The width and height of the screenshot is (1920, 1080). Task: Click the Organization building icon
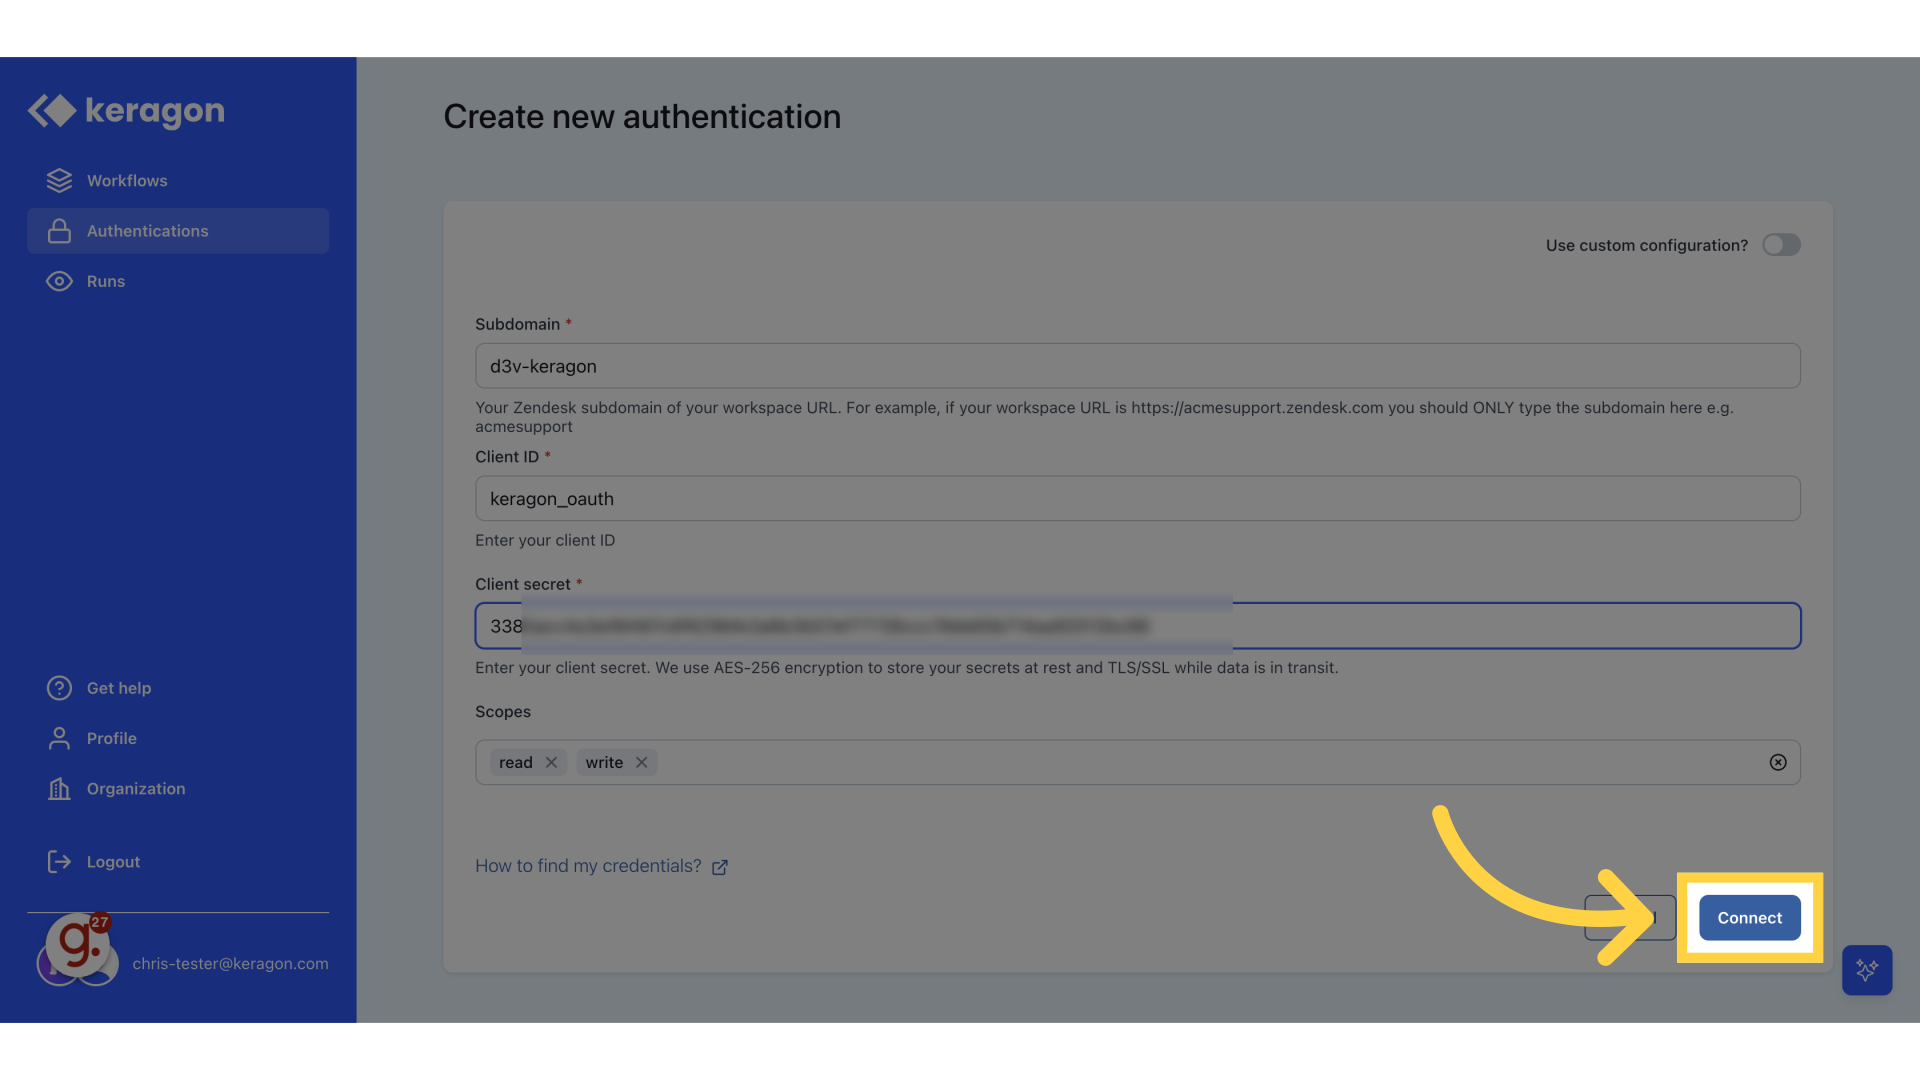(x=59, y=789)
